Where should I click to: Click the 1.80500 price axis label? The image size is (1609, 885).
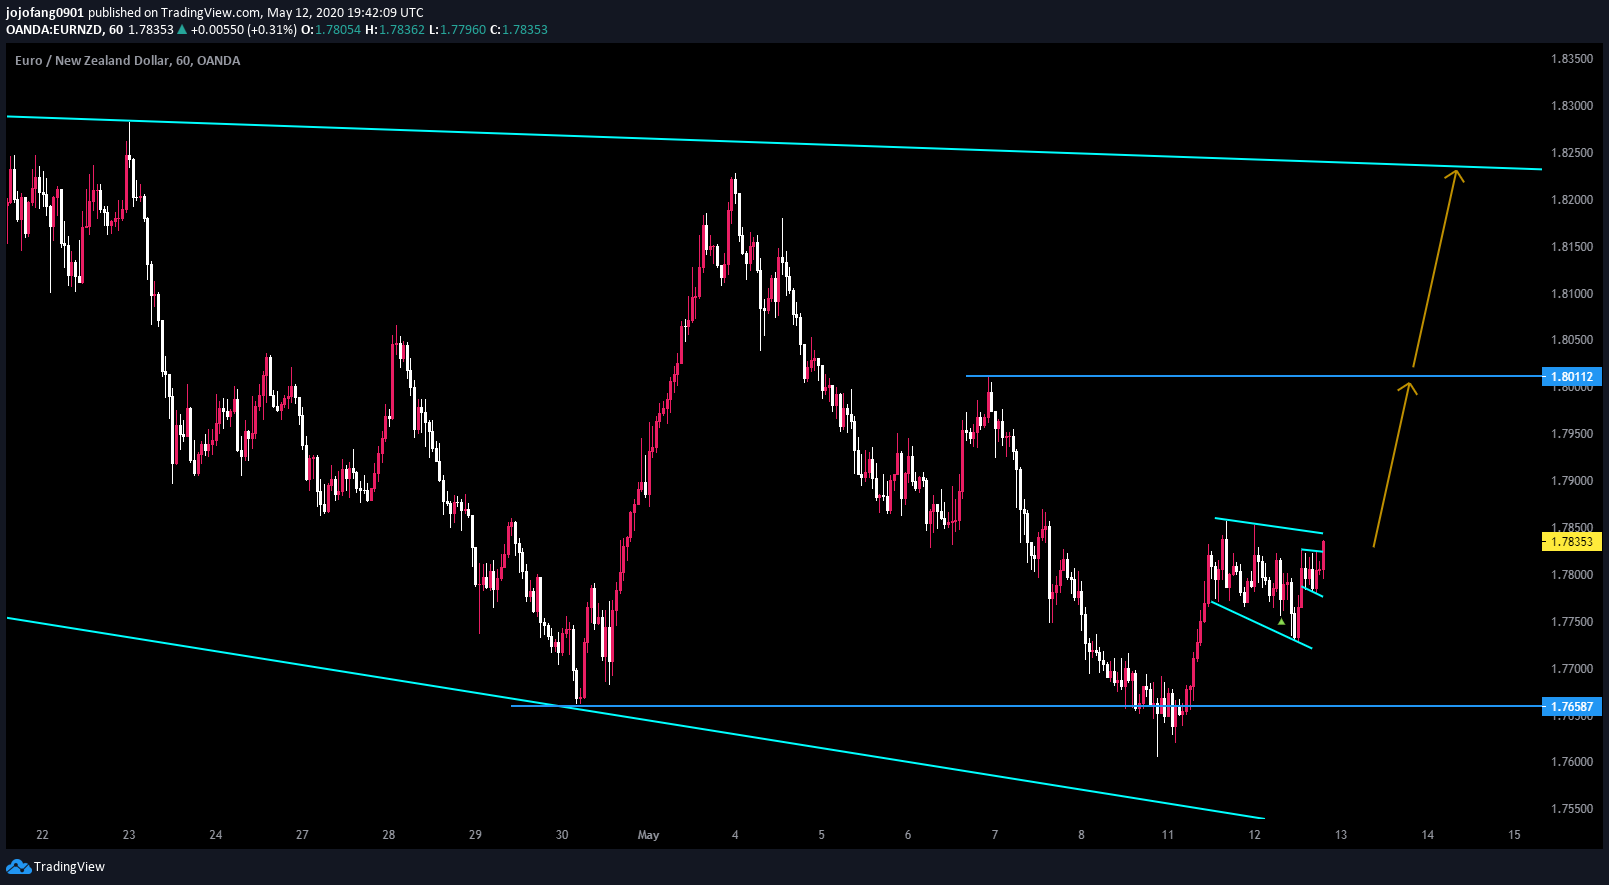tap(1572, 340)
